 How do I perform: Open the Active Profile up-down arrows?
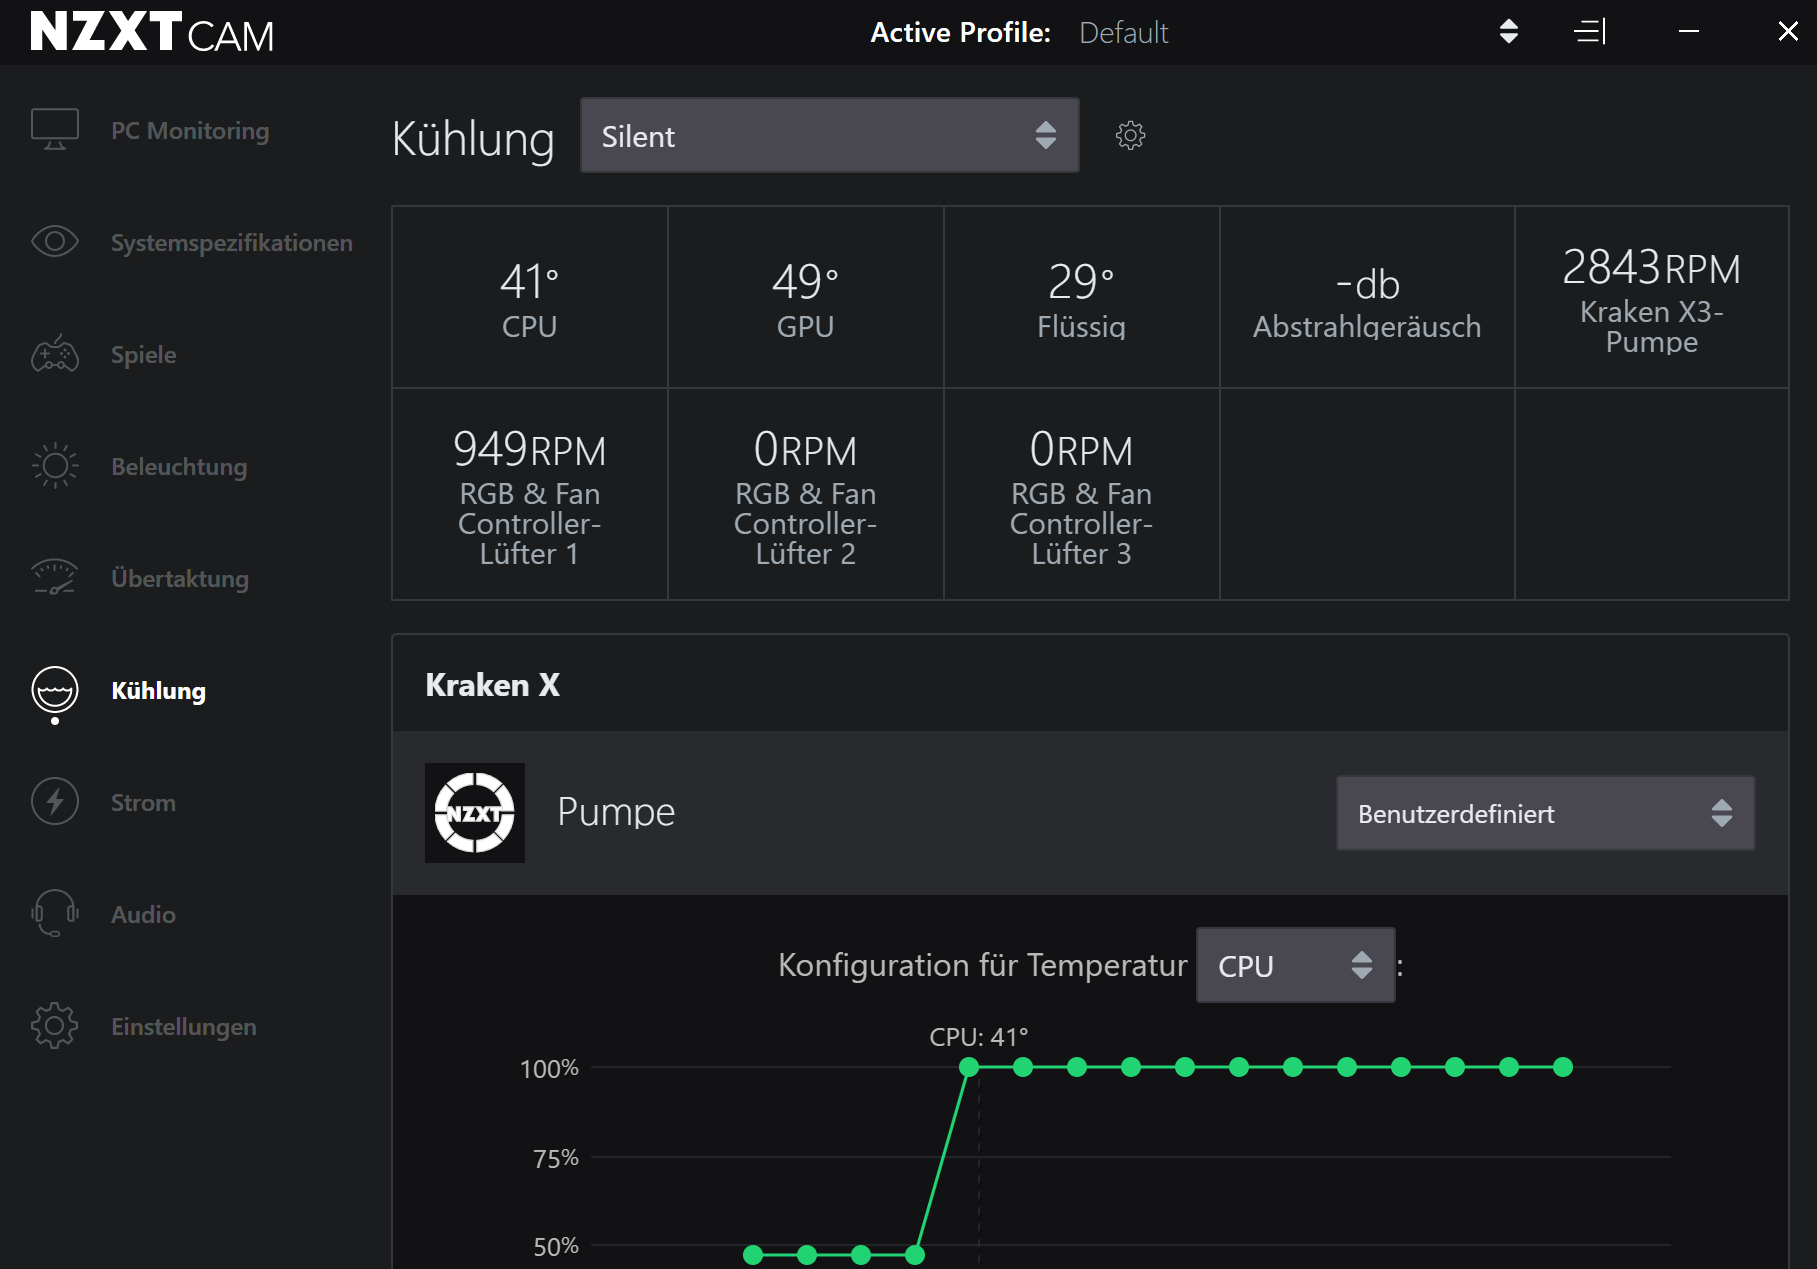[x=1509, y=32]
